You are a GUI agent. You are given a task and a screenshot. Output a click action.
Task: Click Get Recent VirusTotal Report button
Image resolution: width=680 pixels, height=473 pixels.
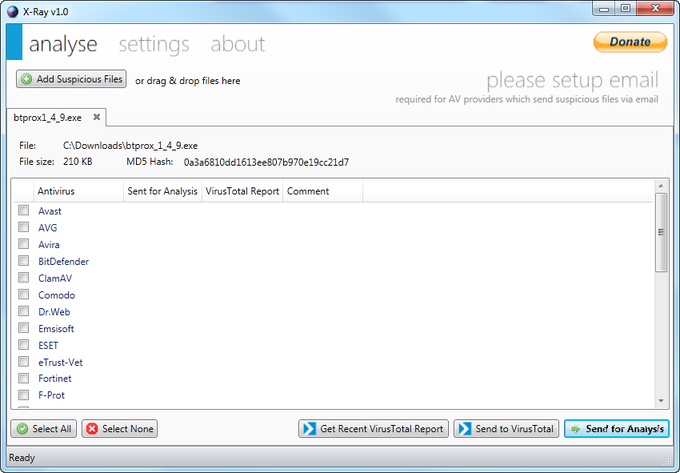click(373, 429)
